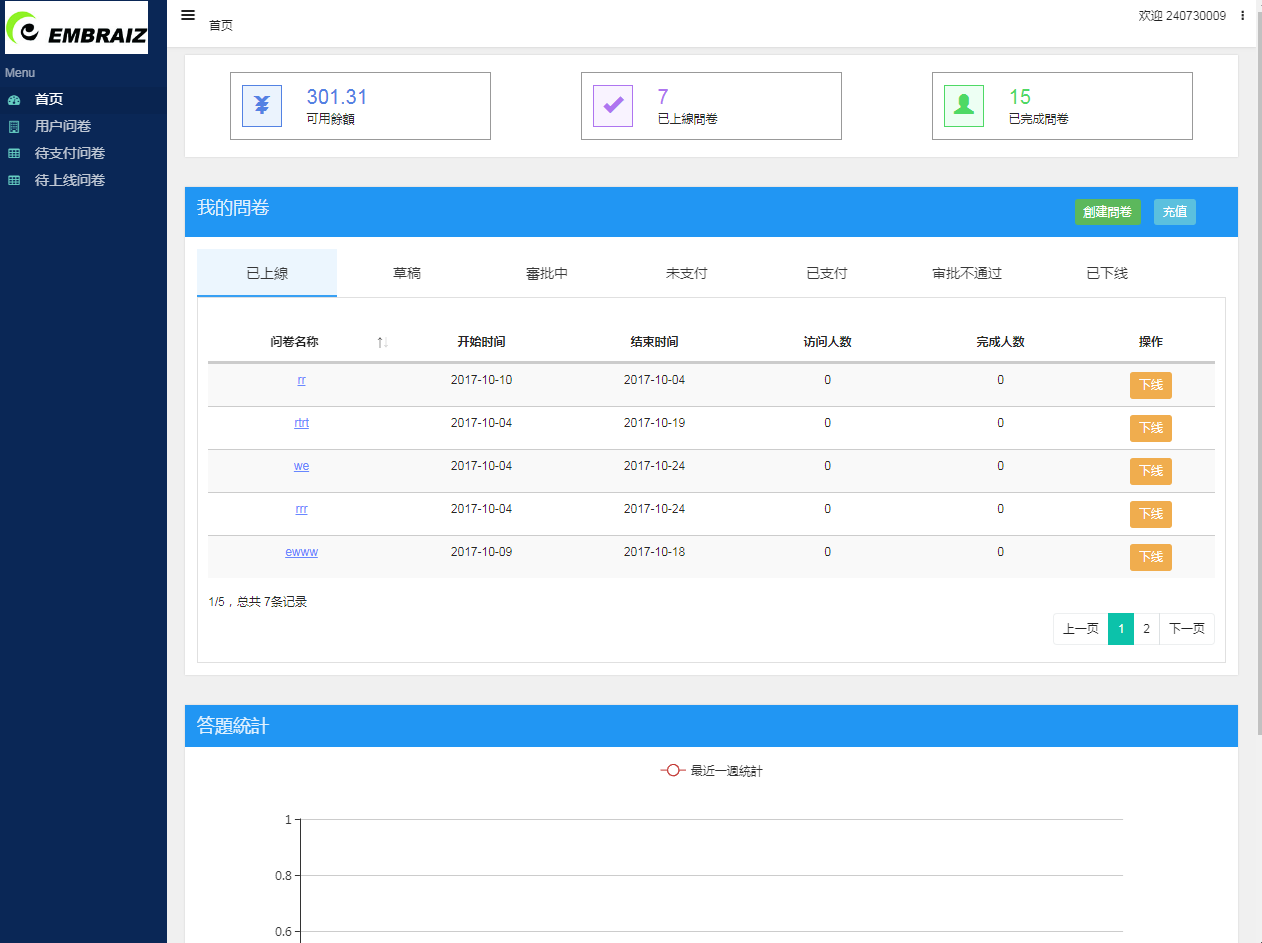The width and height of the screenshot is (1262, 943).
Task: Click the purple checkmark icon
Action: pos(613,106)
